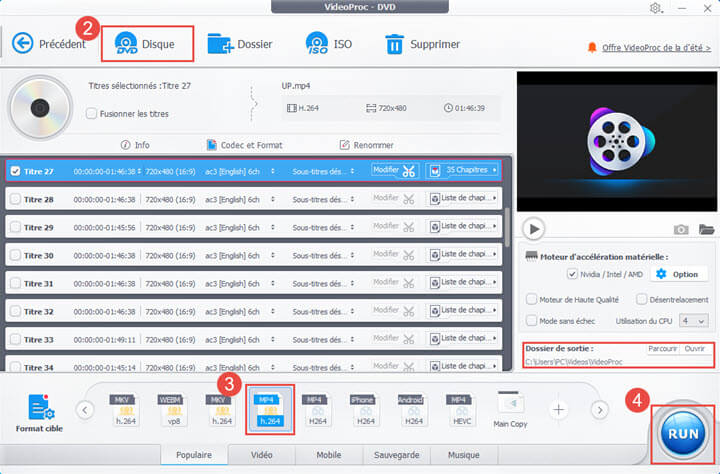Screen dimensions: 720x474
Task: Open the Format cible settings icon
Action: coord(39,407)
